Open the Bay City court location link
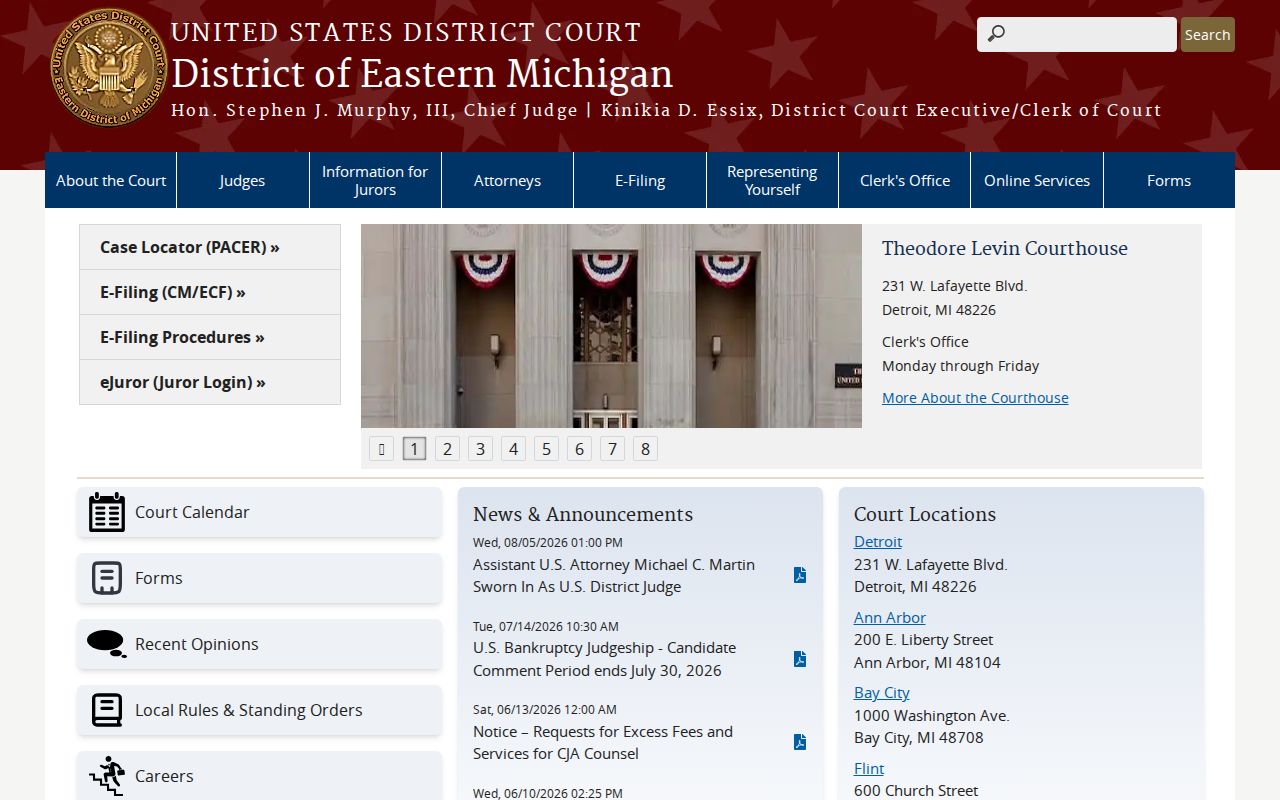1280x800 pixels. [882, 692]
